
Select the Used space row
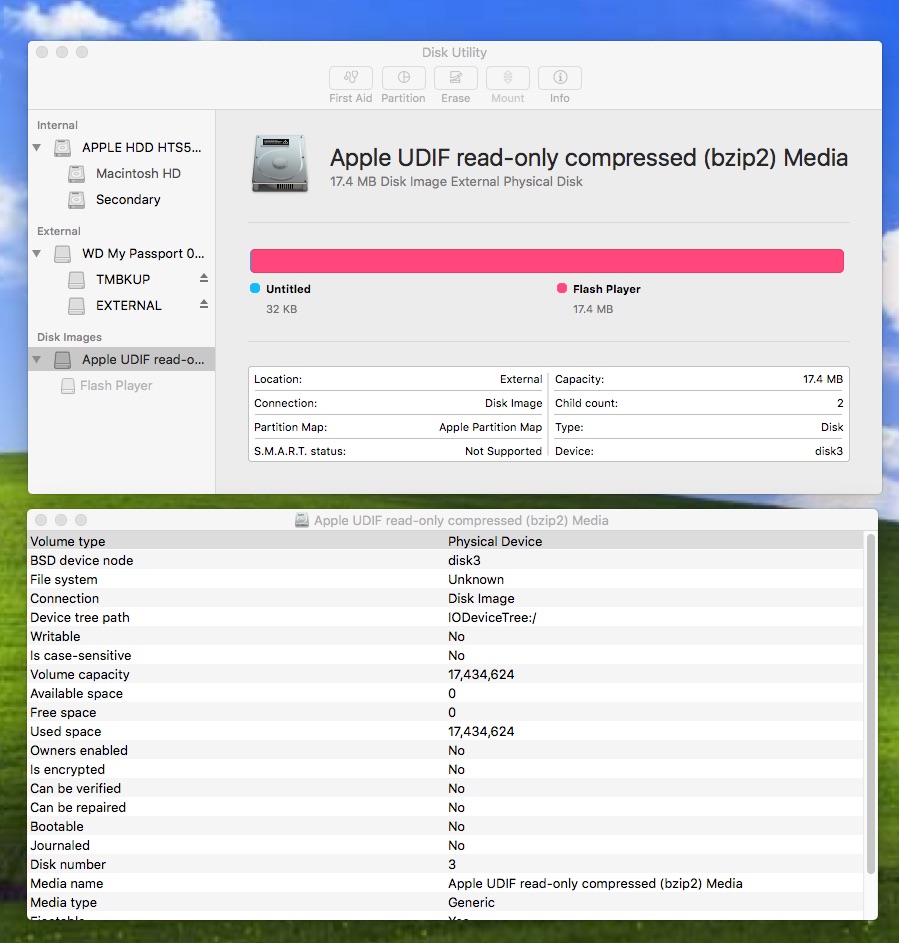[446, 731]
